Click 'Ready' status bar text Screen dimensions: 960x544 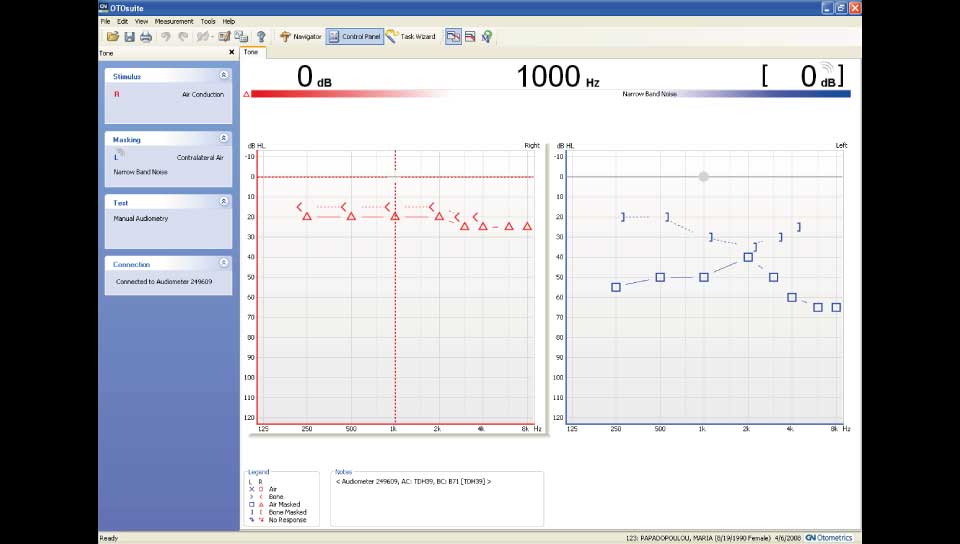[108, 538]
